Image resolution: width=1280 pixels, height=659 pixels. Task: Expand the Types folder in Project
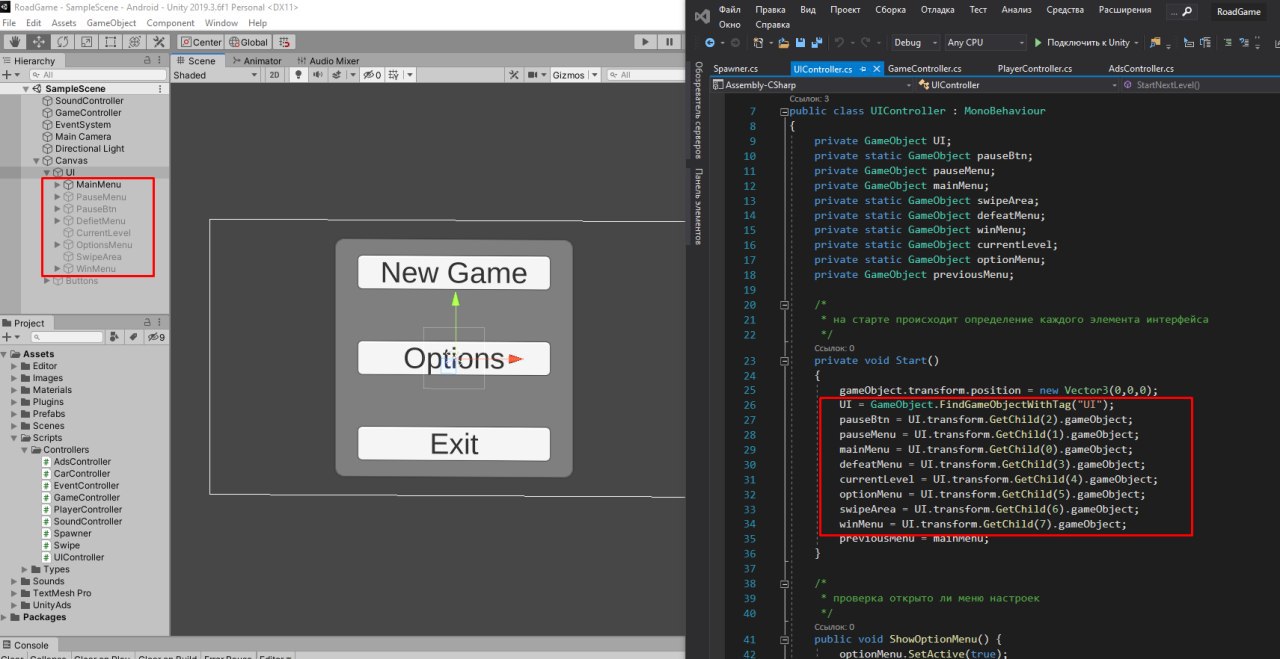25,570
